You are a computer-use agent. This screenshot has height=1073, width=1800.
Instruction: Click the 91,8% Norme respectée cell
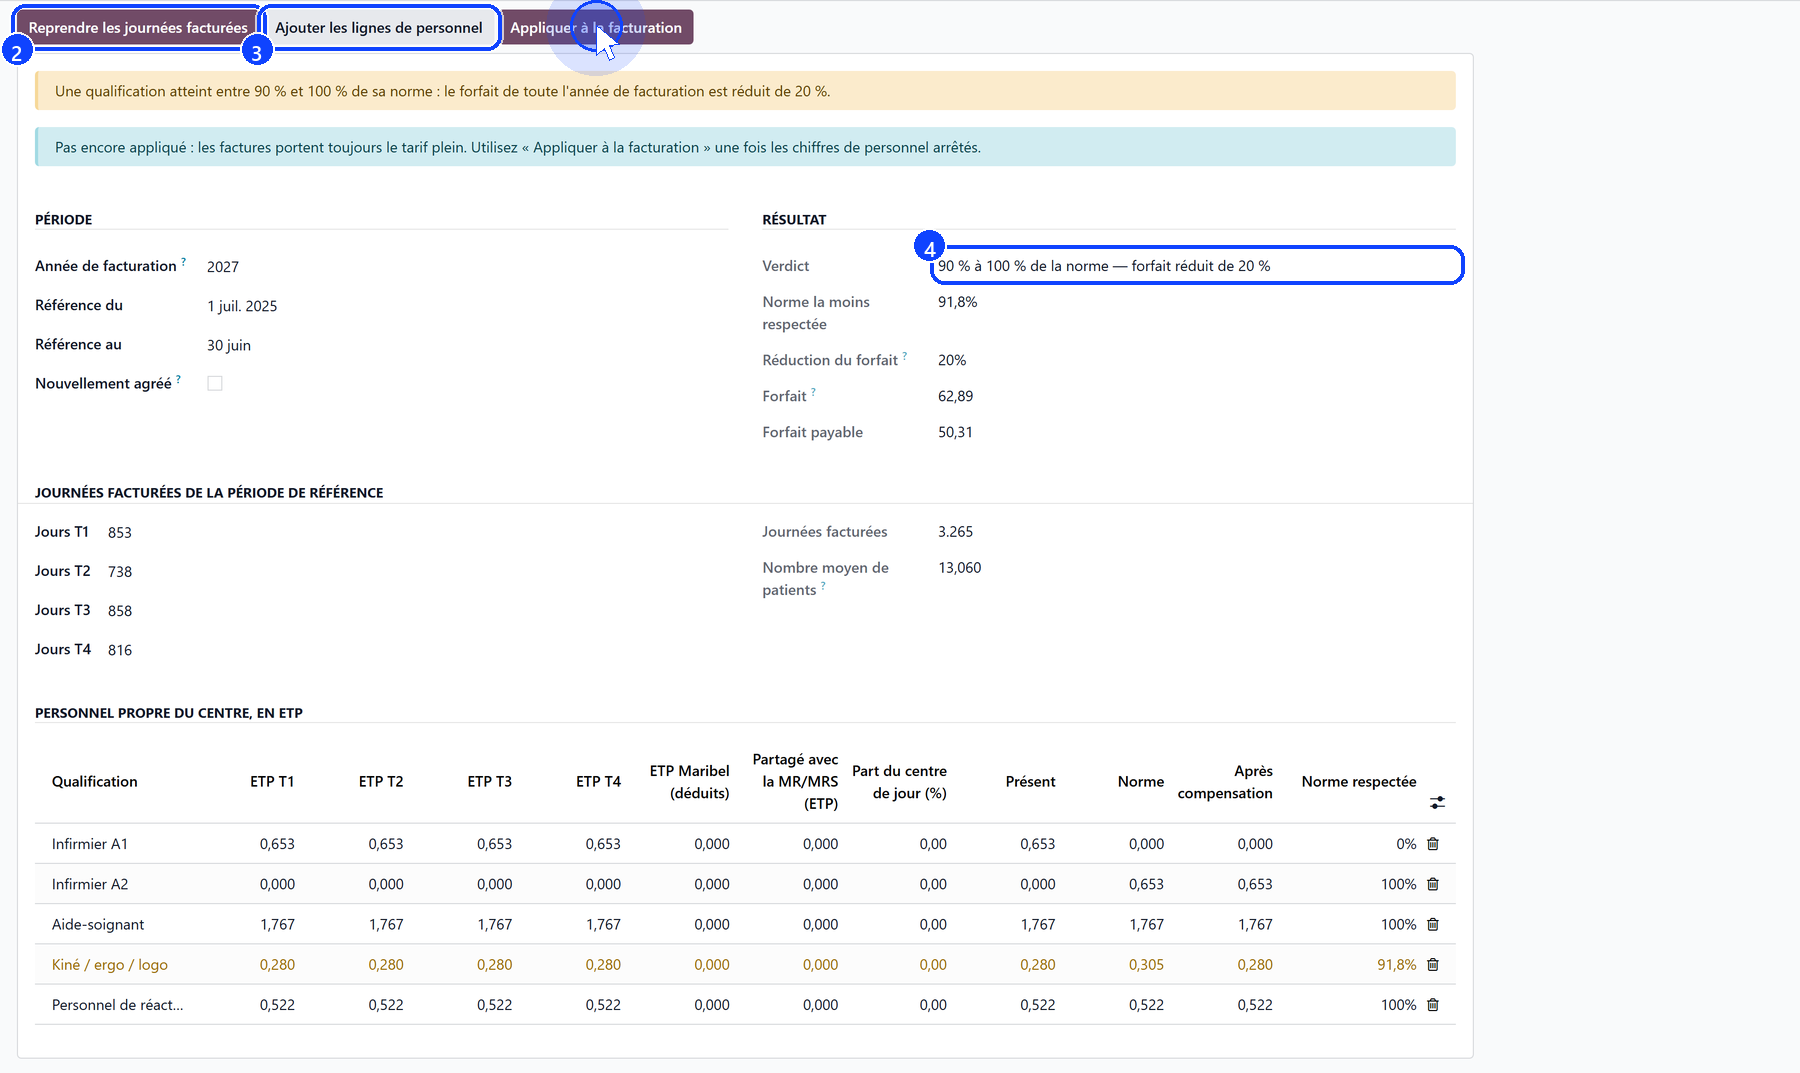[x=1397, y=964]
